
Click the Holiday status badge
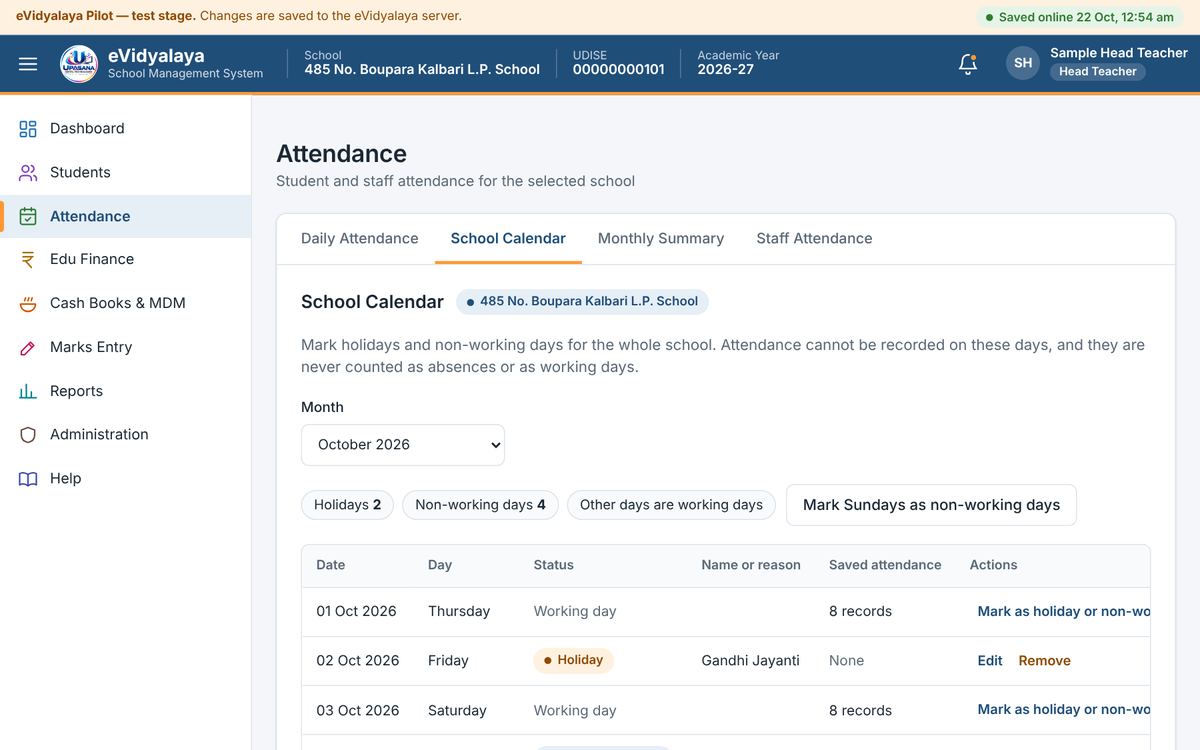[573, 660]
